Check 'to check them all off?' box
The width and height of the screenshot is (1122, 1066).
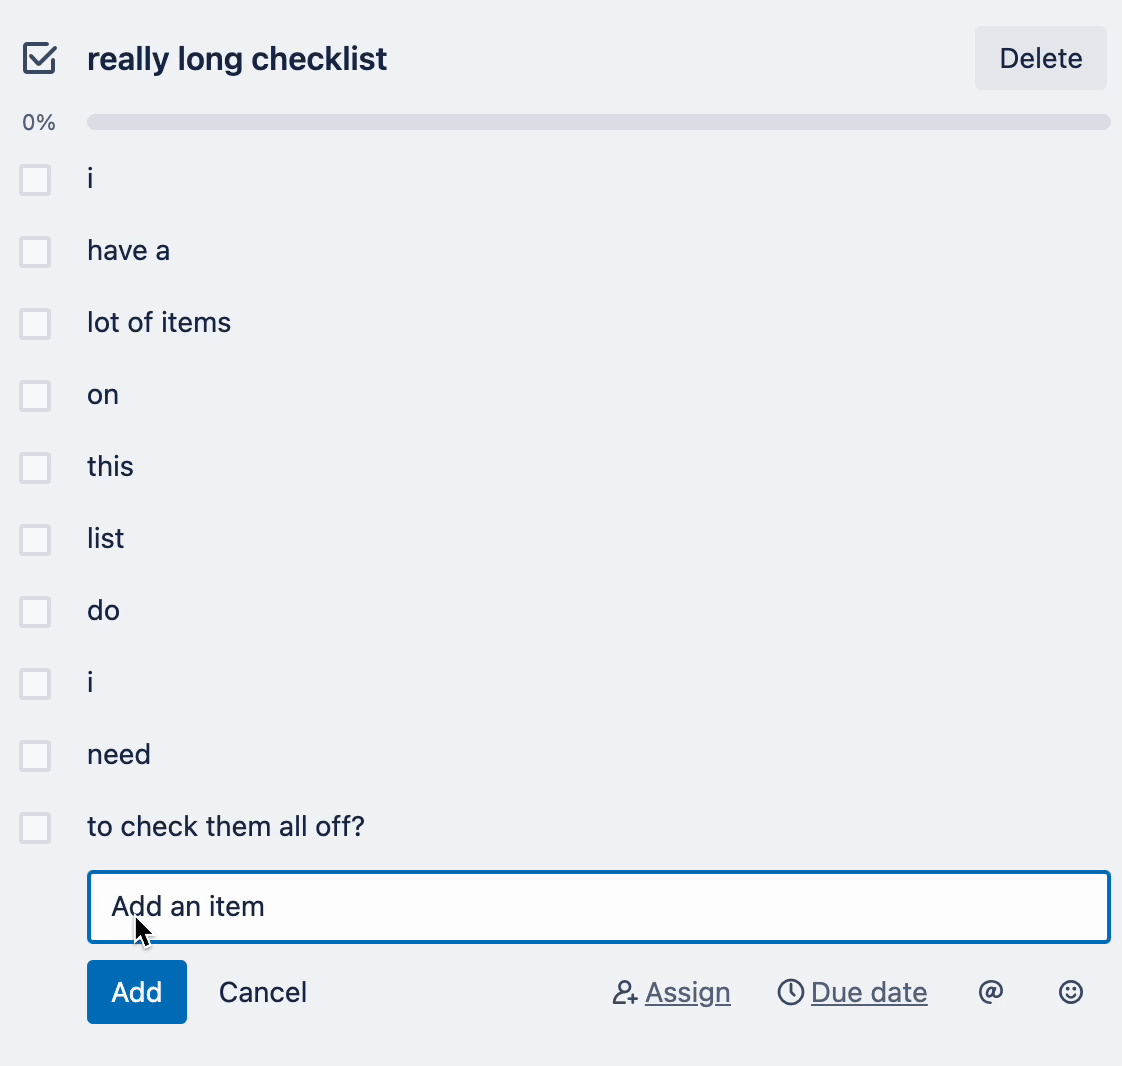(x=35, y=828)
